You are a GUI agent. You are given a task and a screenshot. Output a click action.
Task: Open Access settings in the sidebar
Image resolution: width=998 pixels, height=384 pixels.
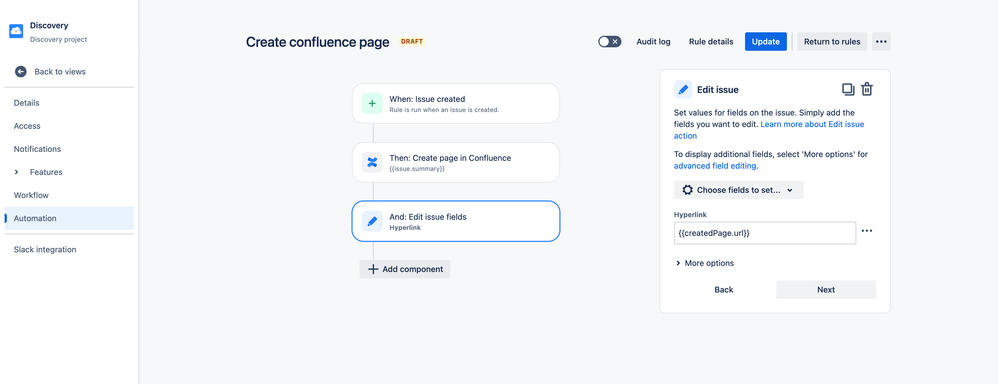coord(69,126)
